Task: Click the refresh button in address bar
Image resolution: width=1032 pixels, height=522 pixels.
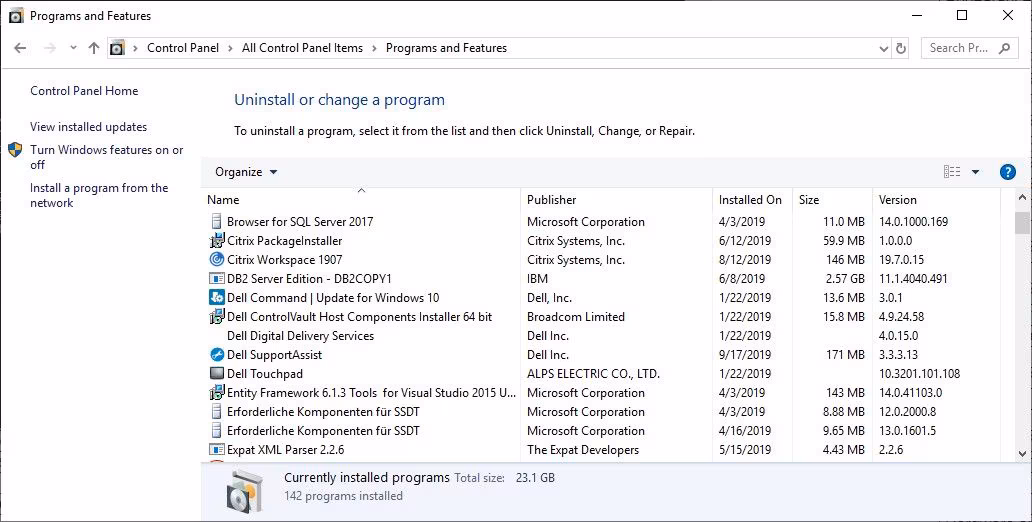Action: 901,48
